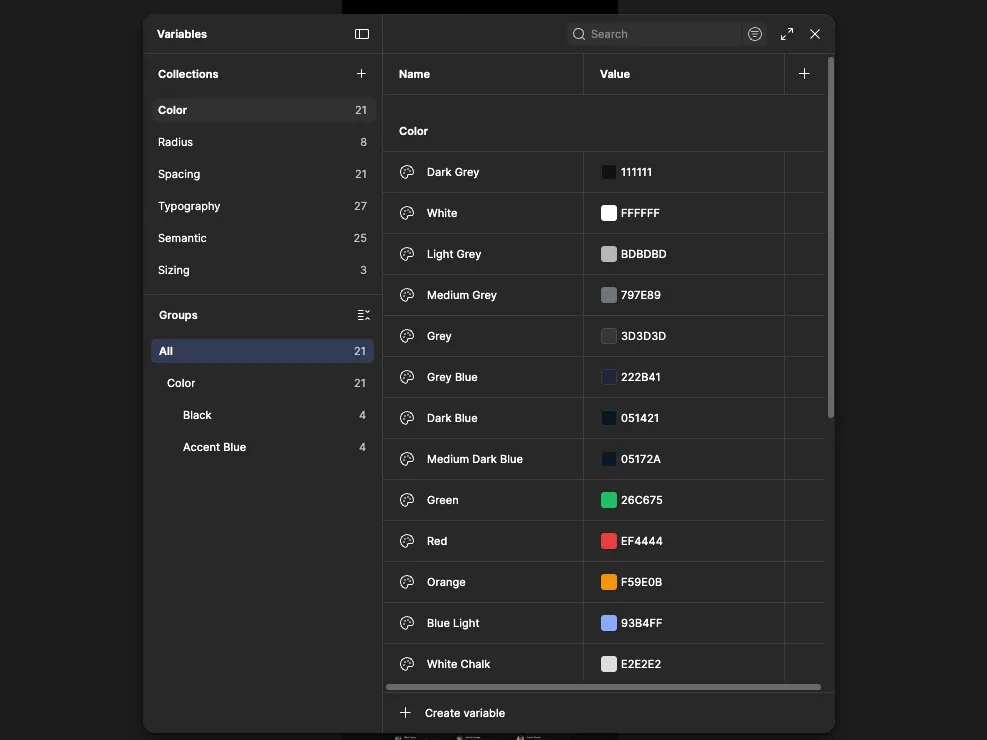Viewport: 987px width, 740px height.
Task: Click the E2E2E2 value text
Action: (641, 664)
